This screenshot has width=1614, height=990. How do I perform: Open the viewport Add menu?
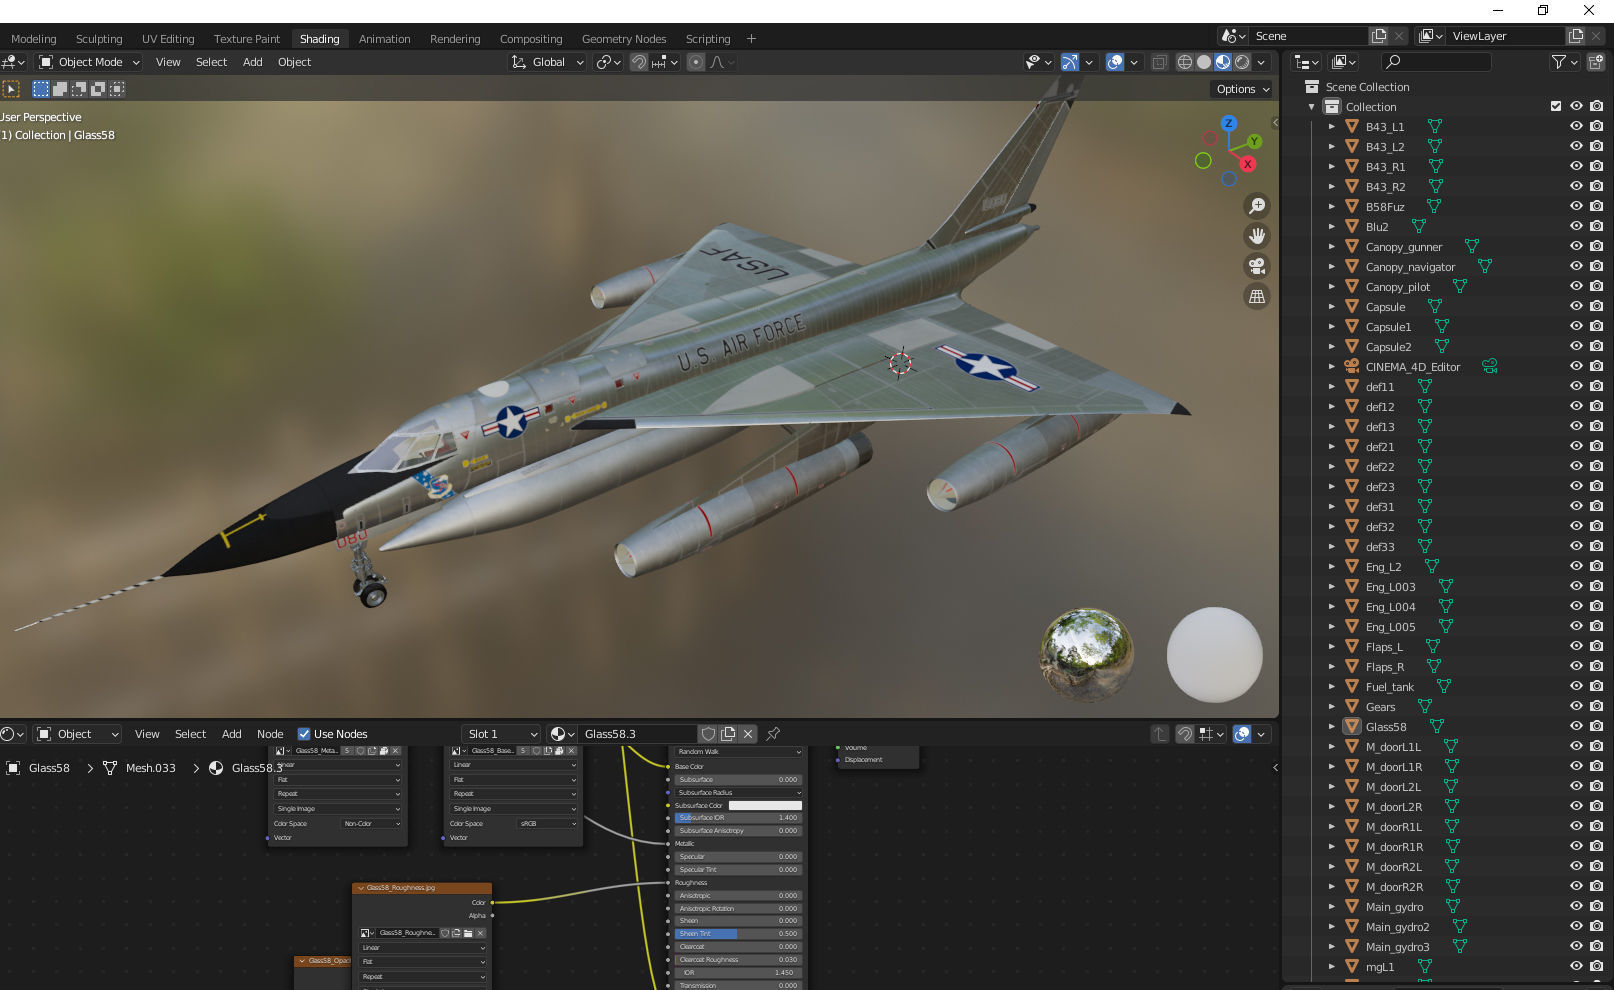coord(253,62)
